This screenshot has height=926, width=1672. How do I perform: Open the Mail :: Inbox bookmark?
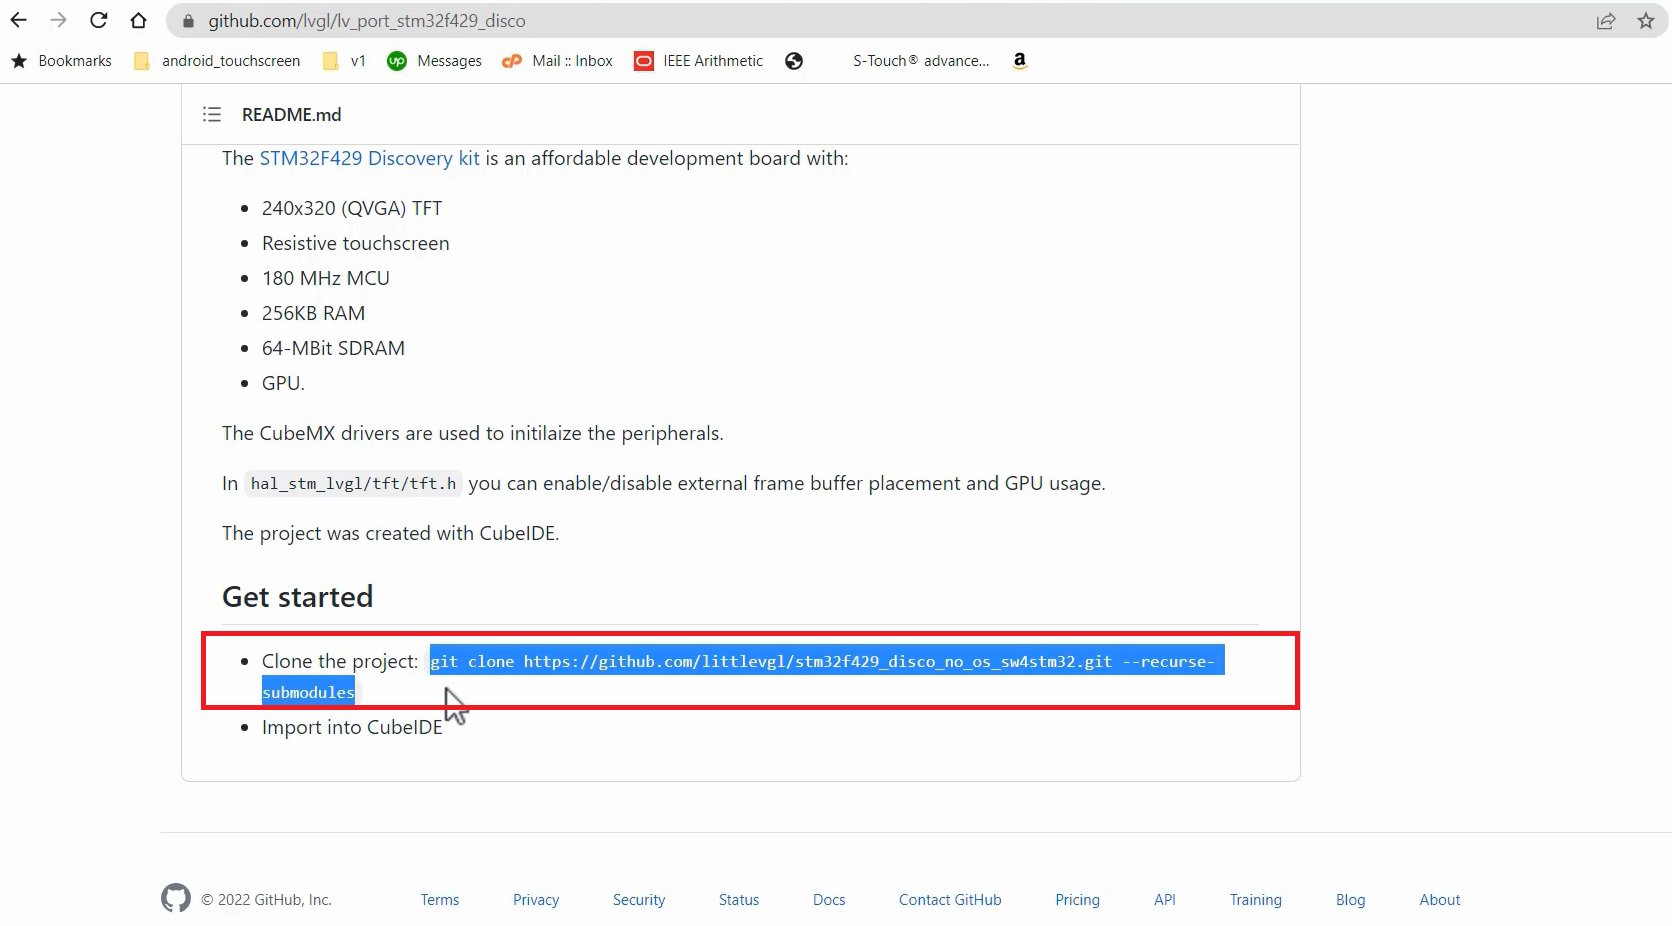tap(557, 61)
